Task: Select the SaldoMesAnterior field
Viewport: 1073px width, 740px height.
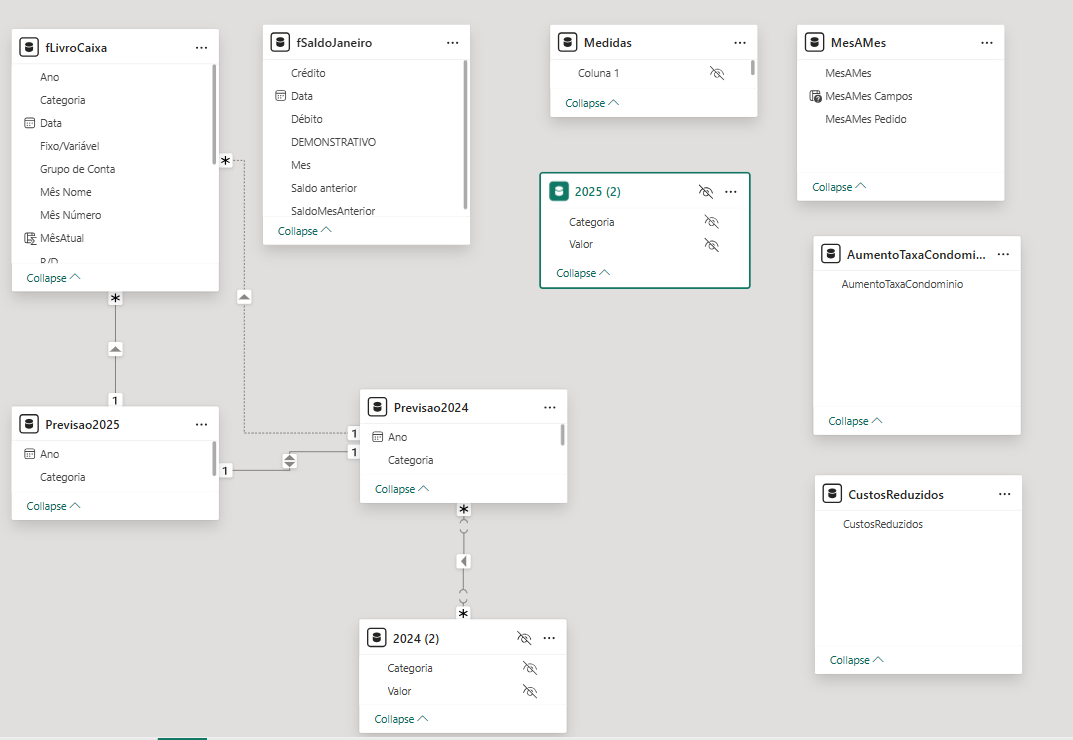Action: point(333,211)
